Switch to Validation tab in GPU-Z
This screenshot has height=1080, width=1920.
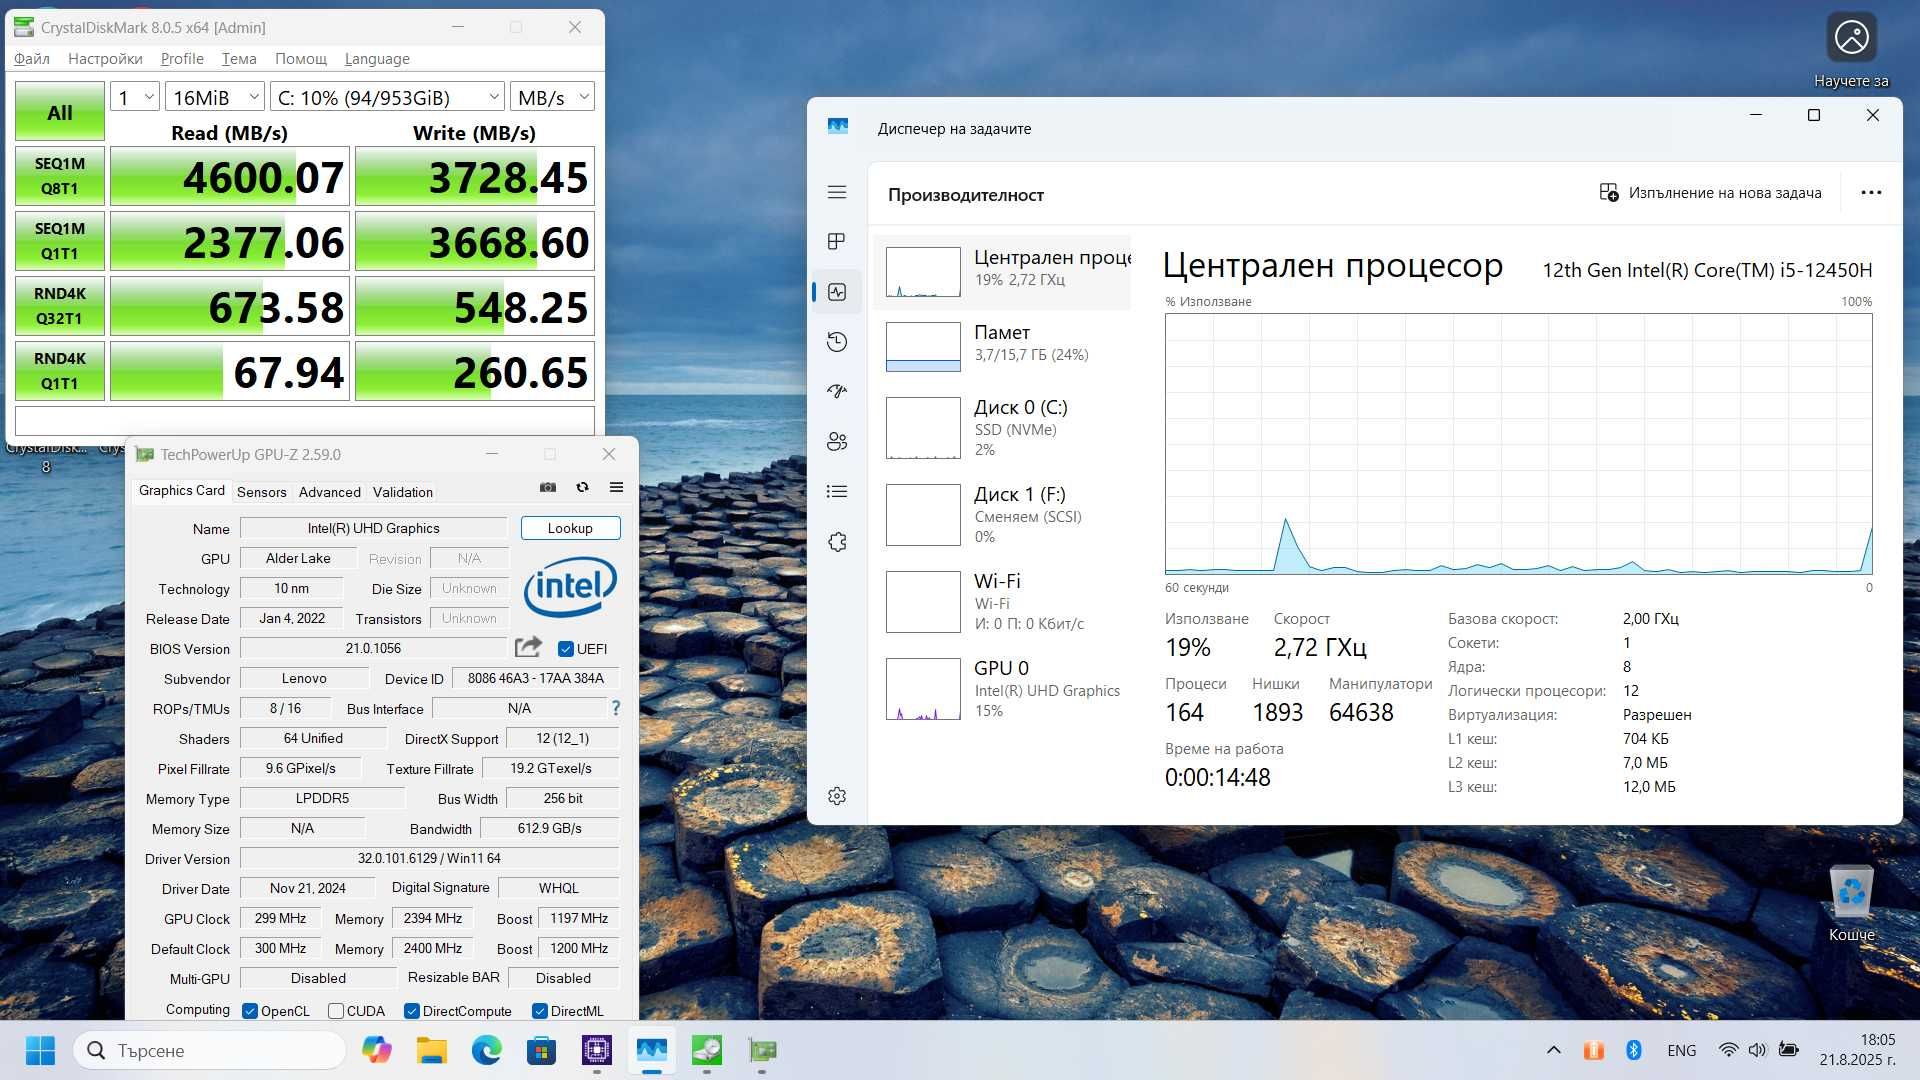[x=403, y=492]
